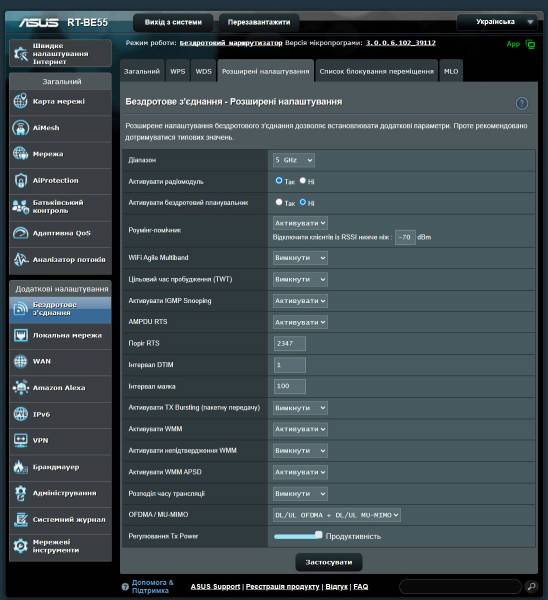Open the TX Bursting dropdown

[x=300, y=408]
